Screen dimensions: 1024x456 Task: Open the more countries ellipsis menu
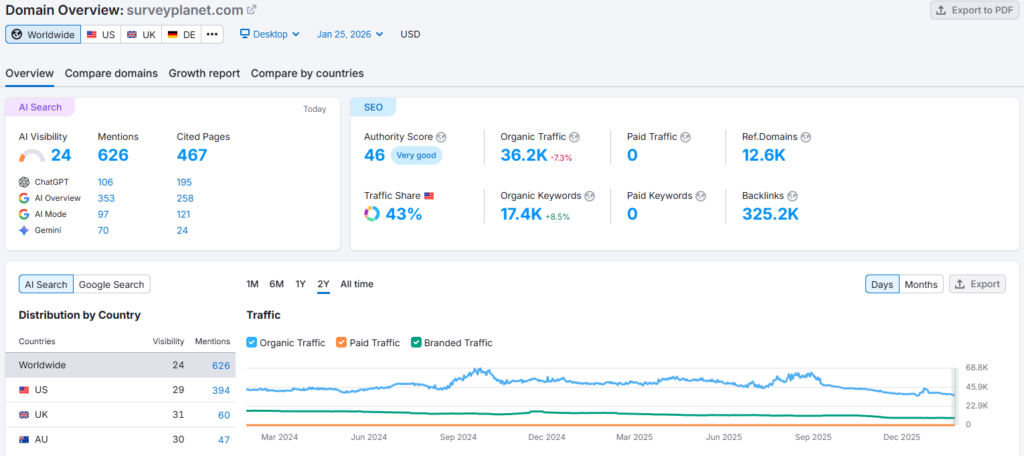[212, 34]
